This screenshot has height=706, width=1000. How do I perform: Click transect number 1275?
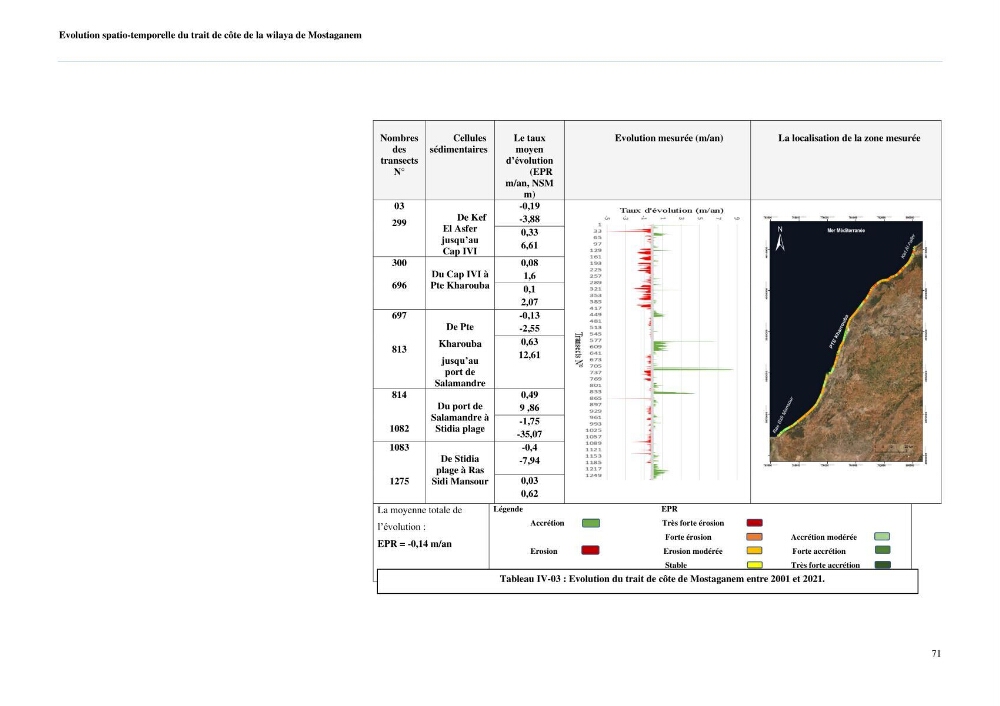click(x=399, y=482)
